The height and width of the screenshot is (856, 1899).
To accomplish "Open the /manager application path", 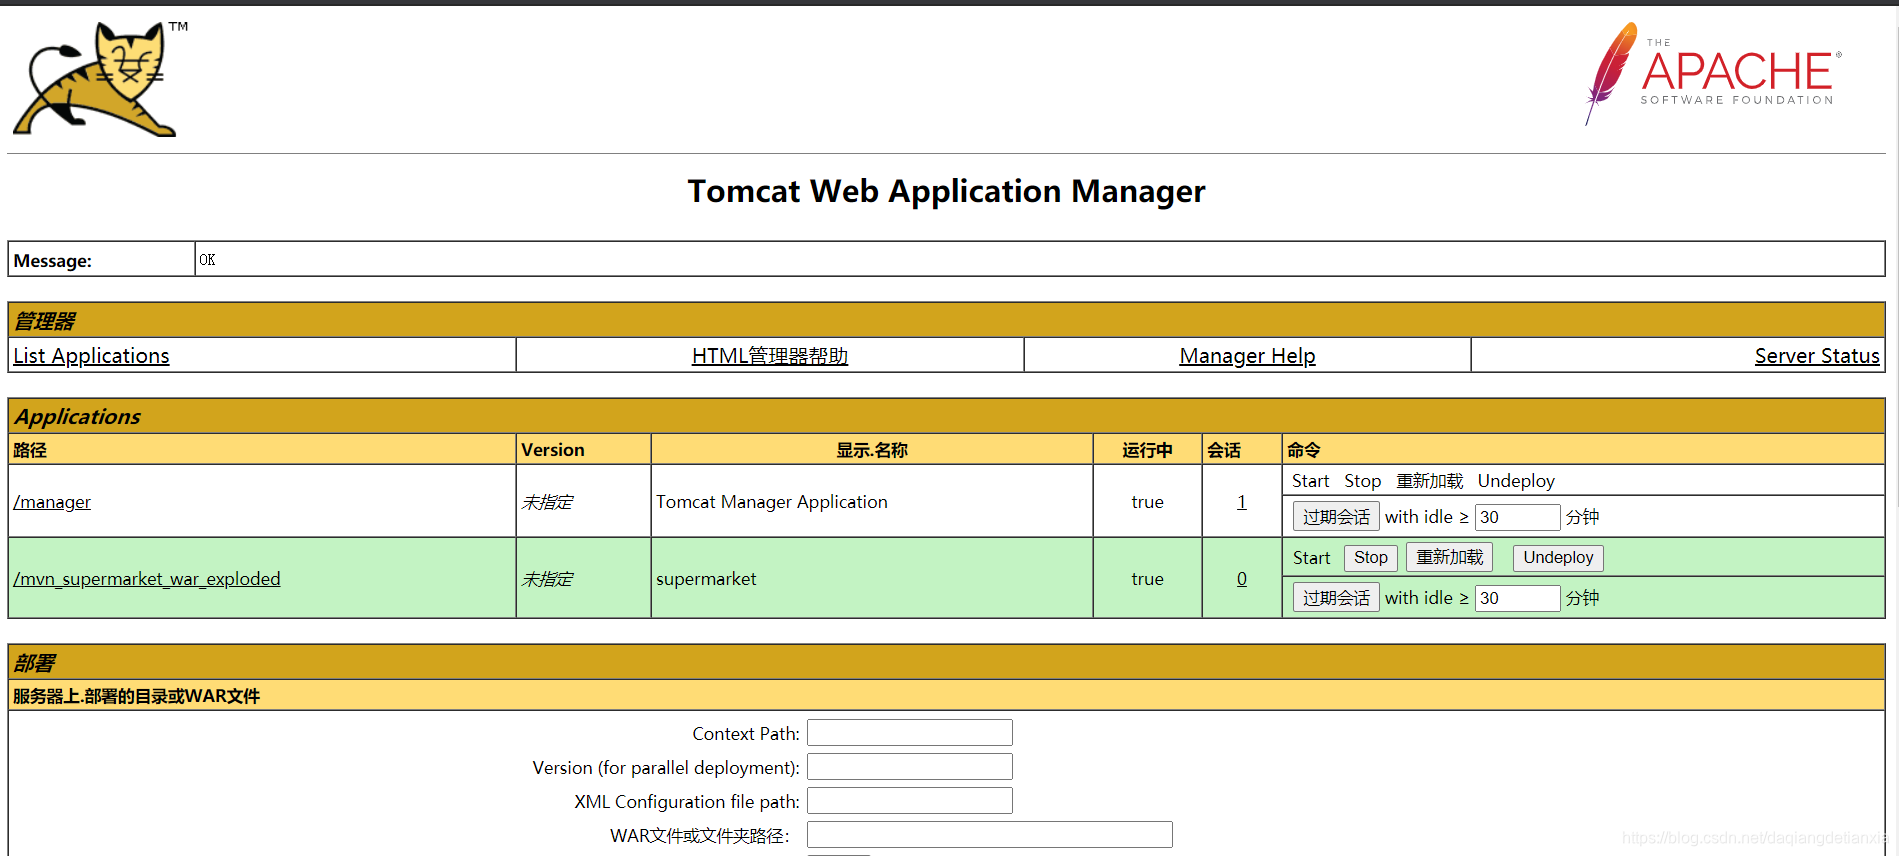I will (52, 502).
